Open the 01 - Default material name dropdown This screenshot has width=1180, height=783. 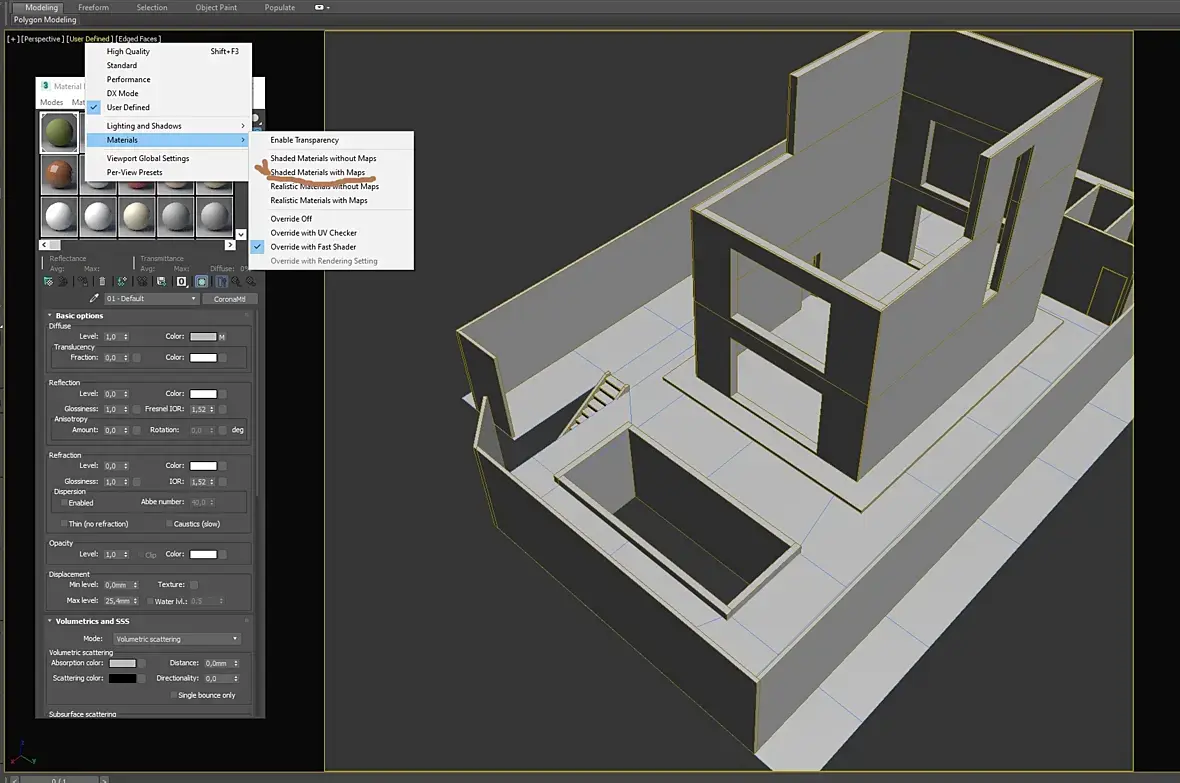point(151,299)
